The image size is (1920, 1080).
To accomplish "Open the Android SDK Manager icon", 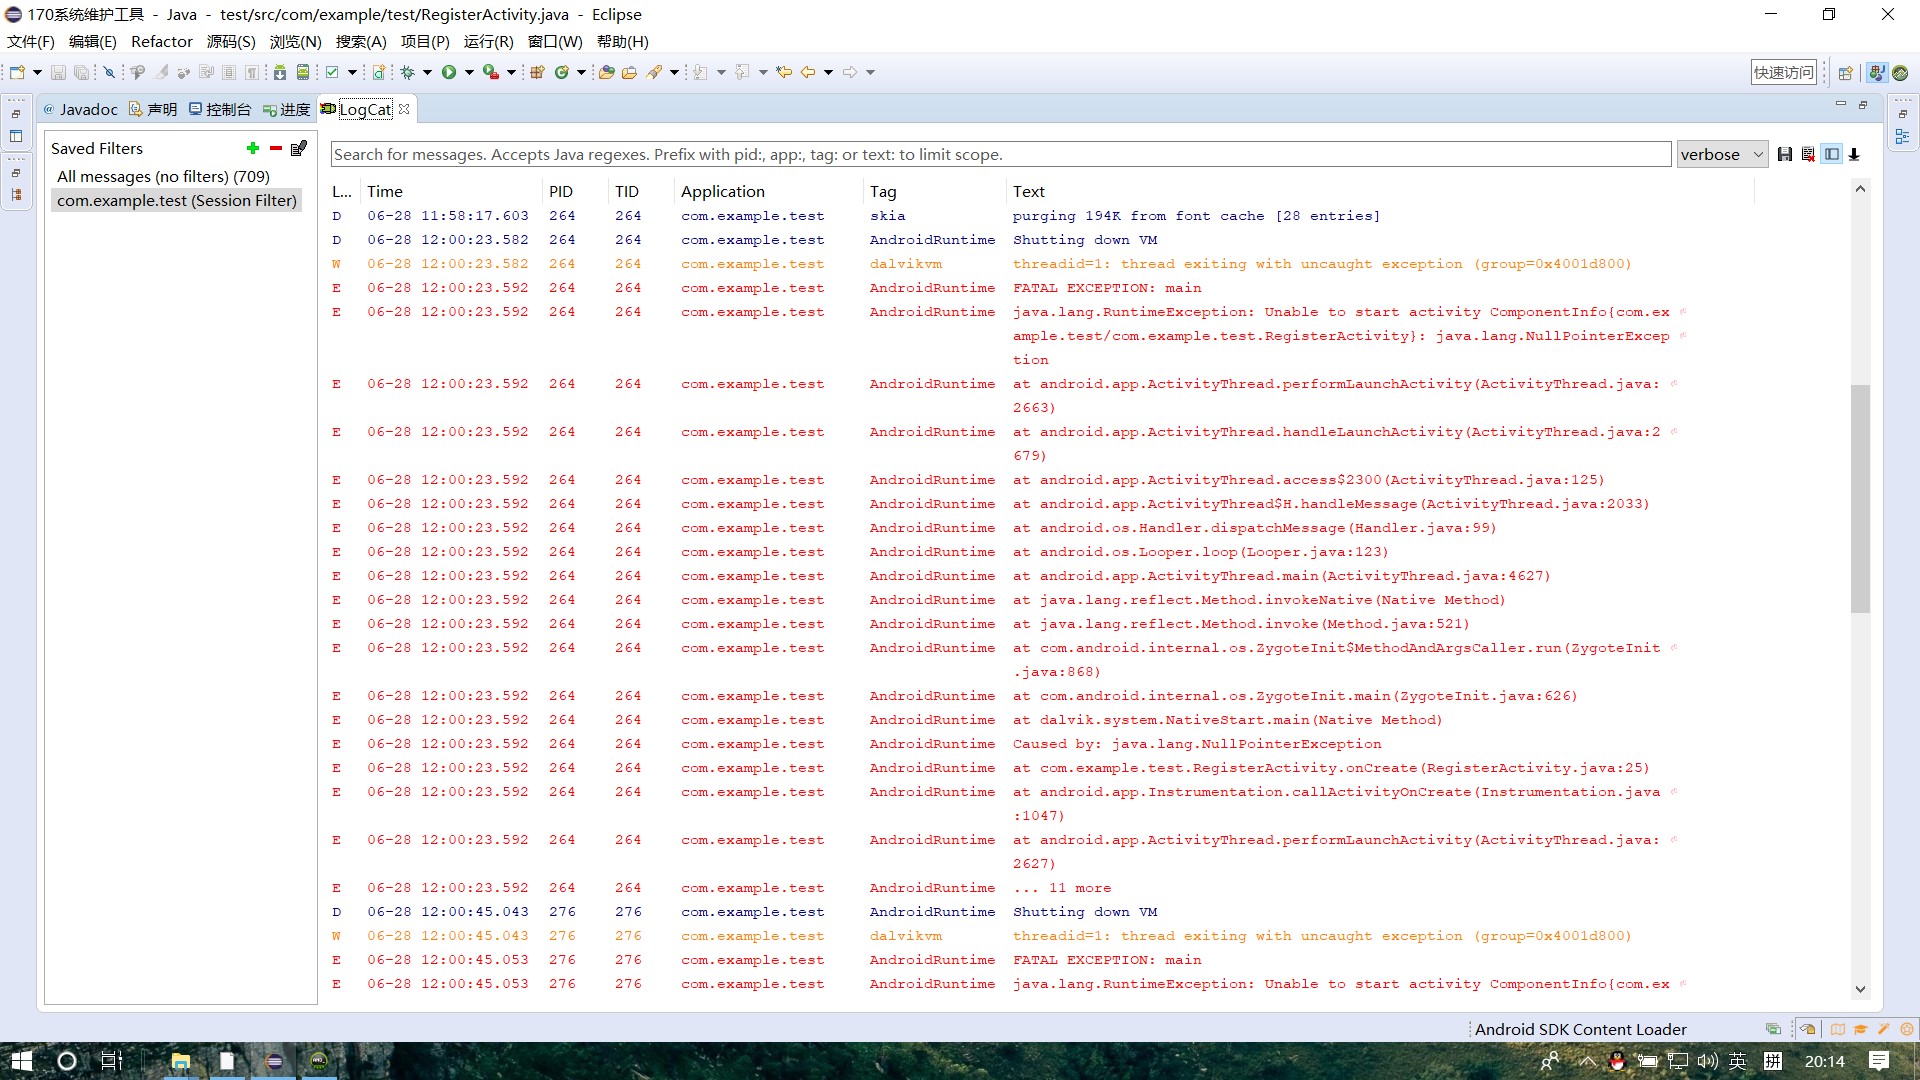I will click(280, 72).
